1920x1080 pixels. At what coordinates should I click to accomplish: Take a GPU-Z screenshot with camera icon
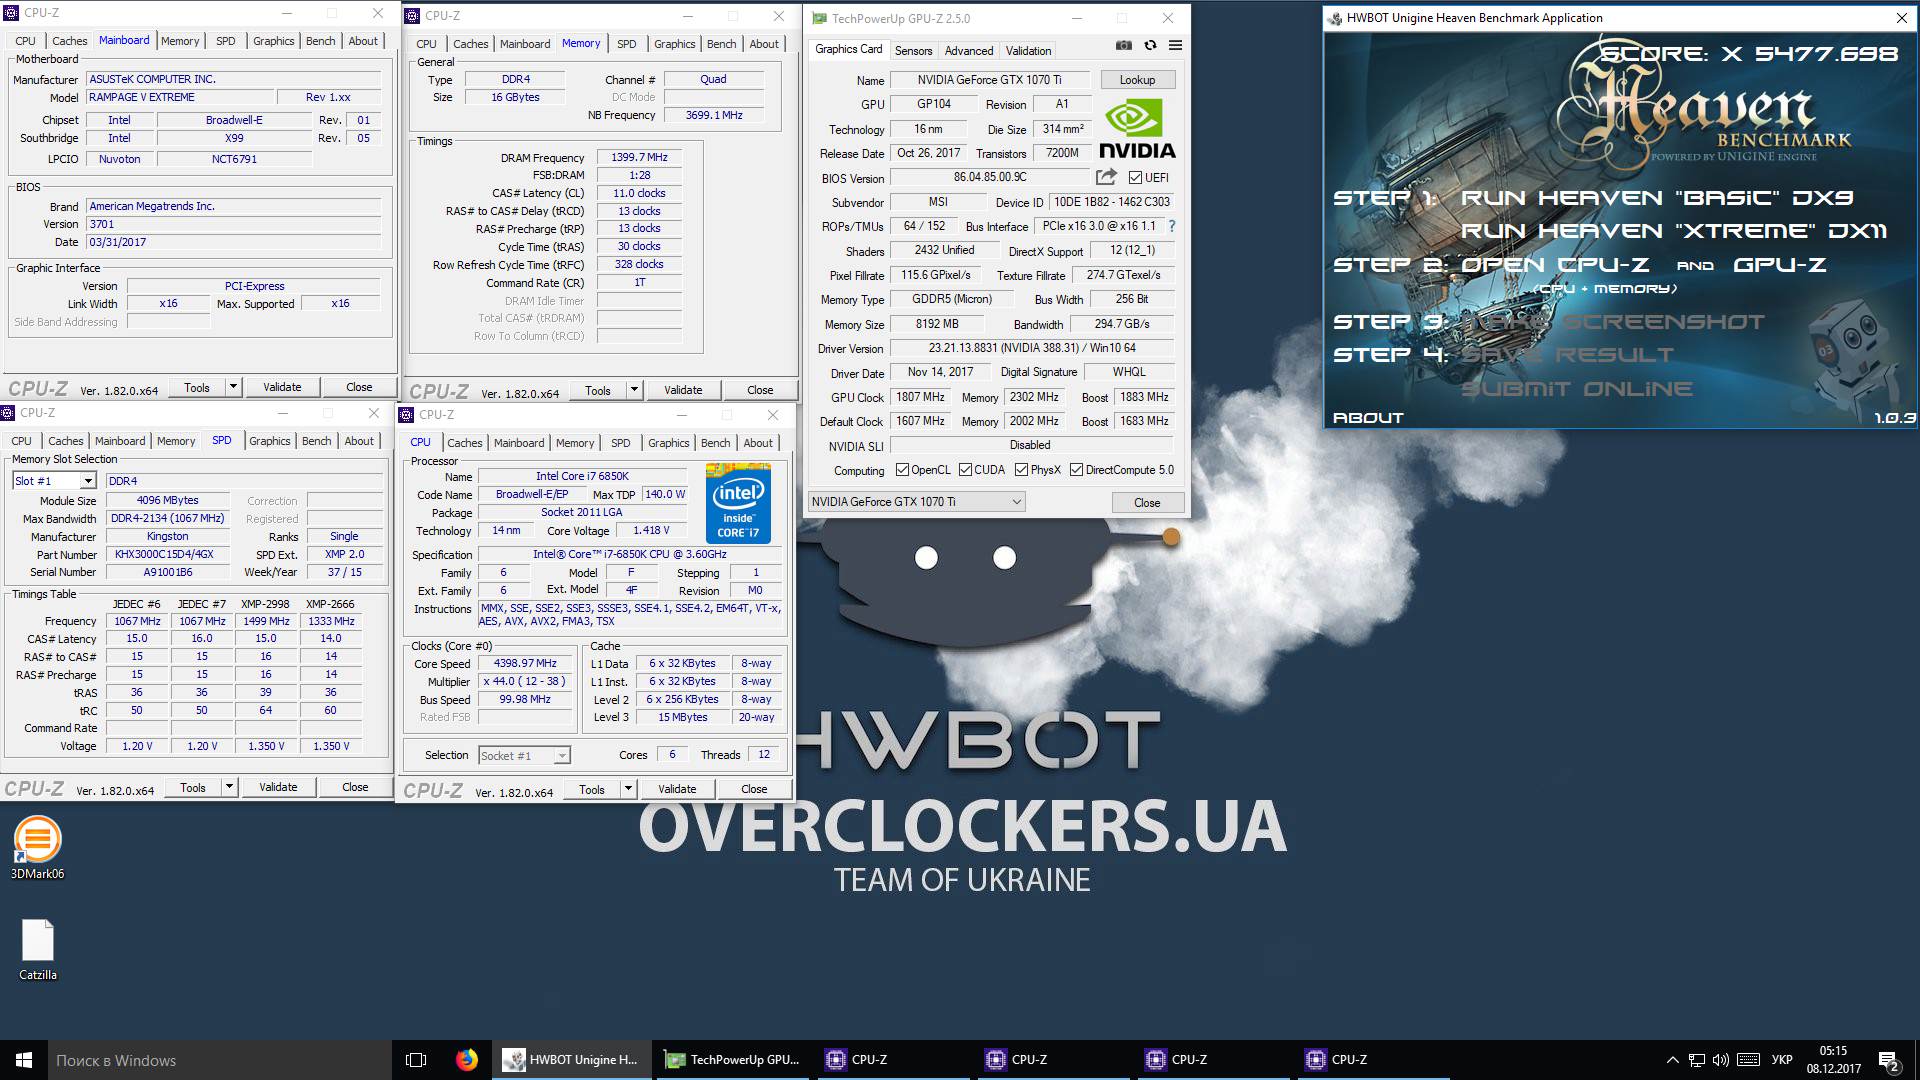point(1124,45)
